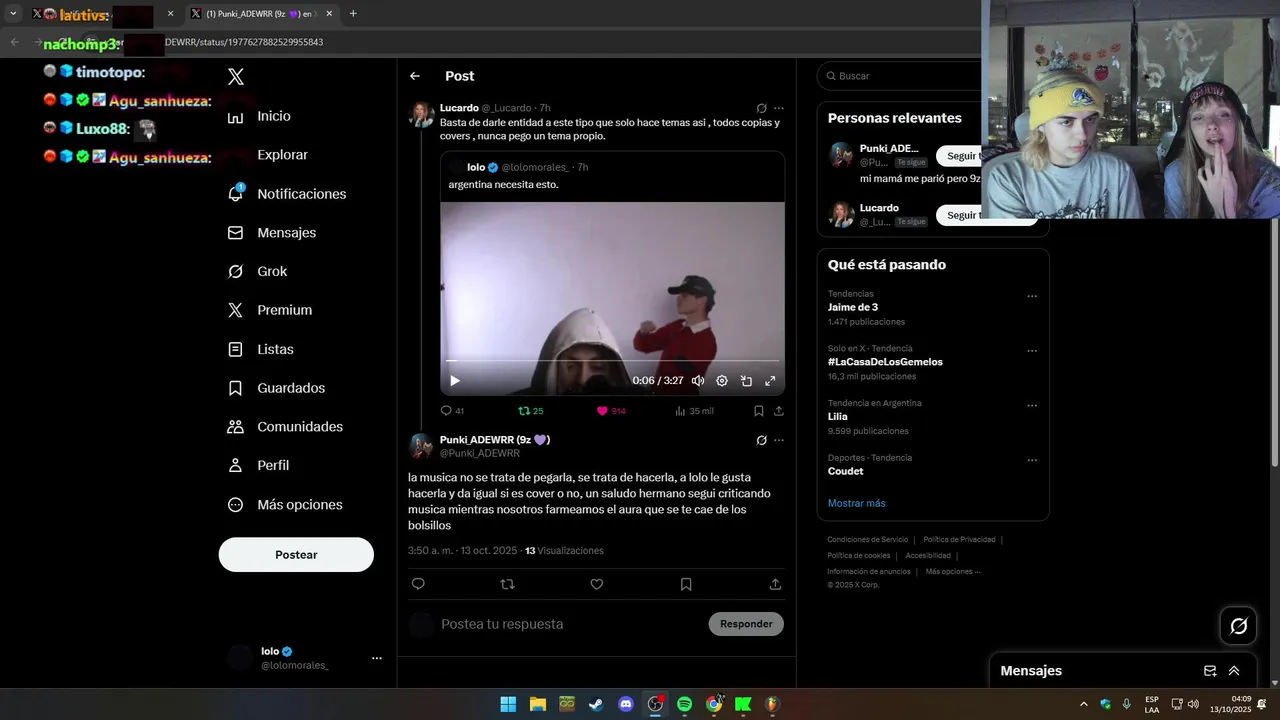This screenshot has height=720, width=1280.
Task: Bookmark Lucardo's post
Action: point(759,411)
